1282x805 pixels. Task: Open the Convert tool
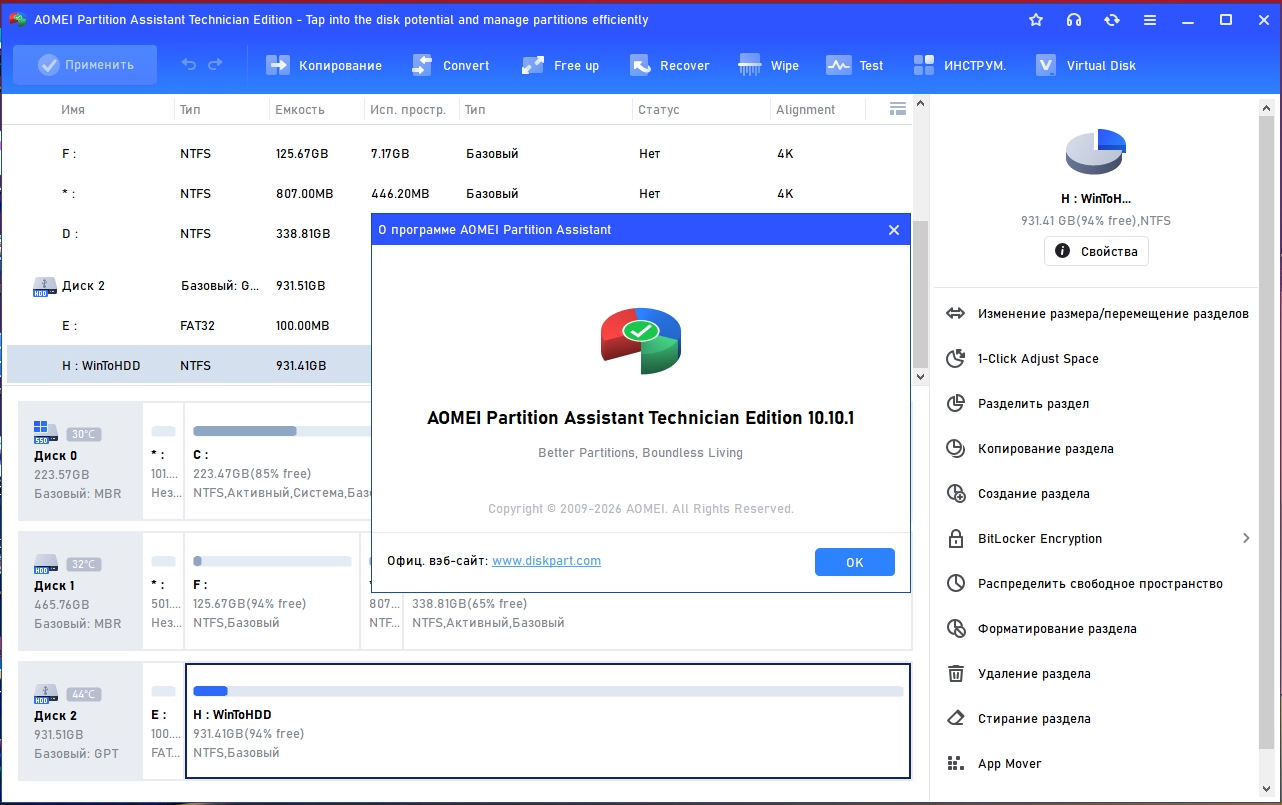pos(422,65)
